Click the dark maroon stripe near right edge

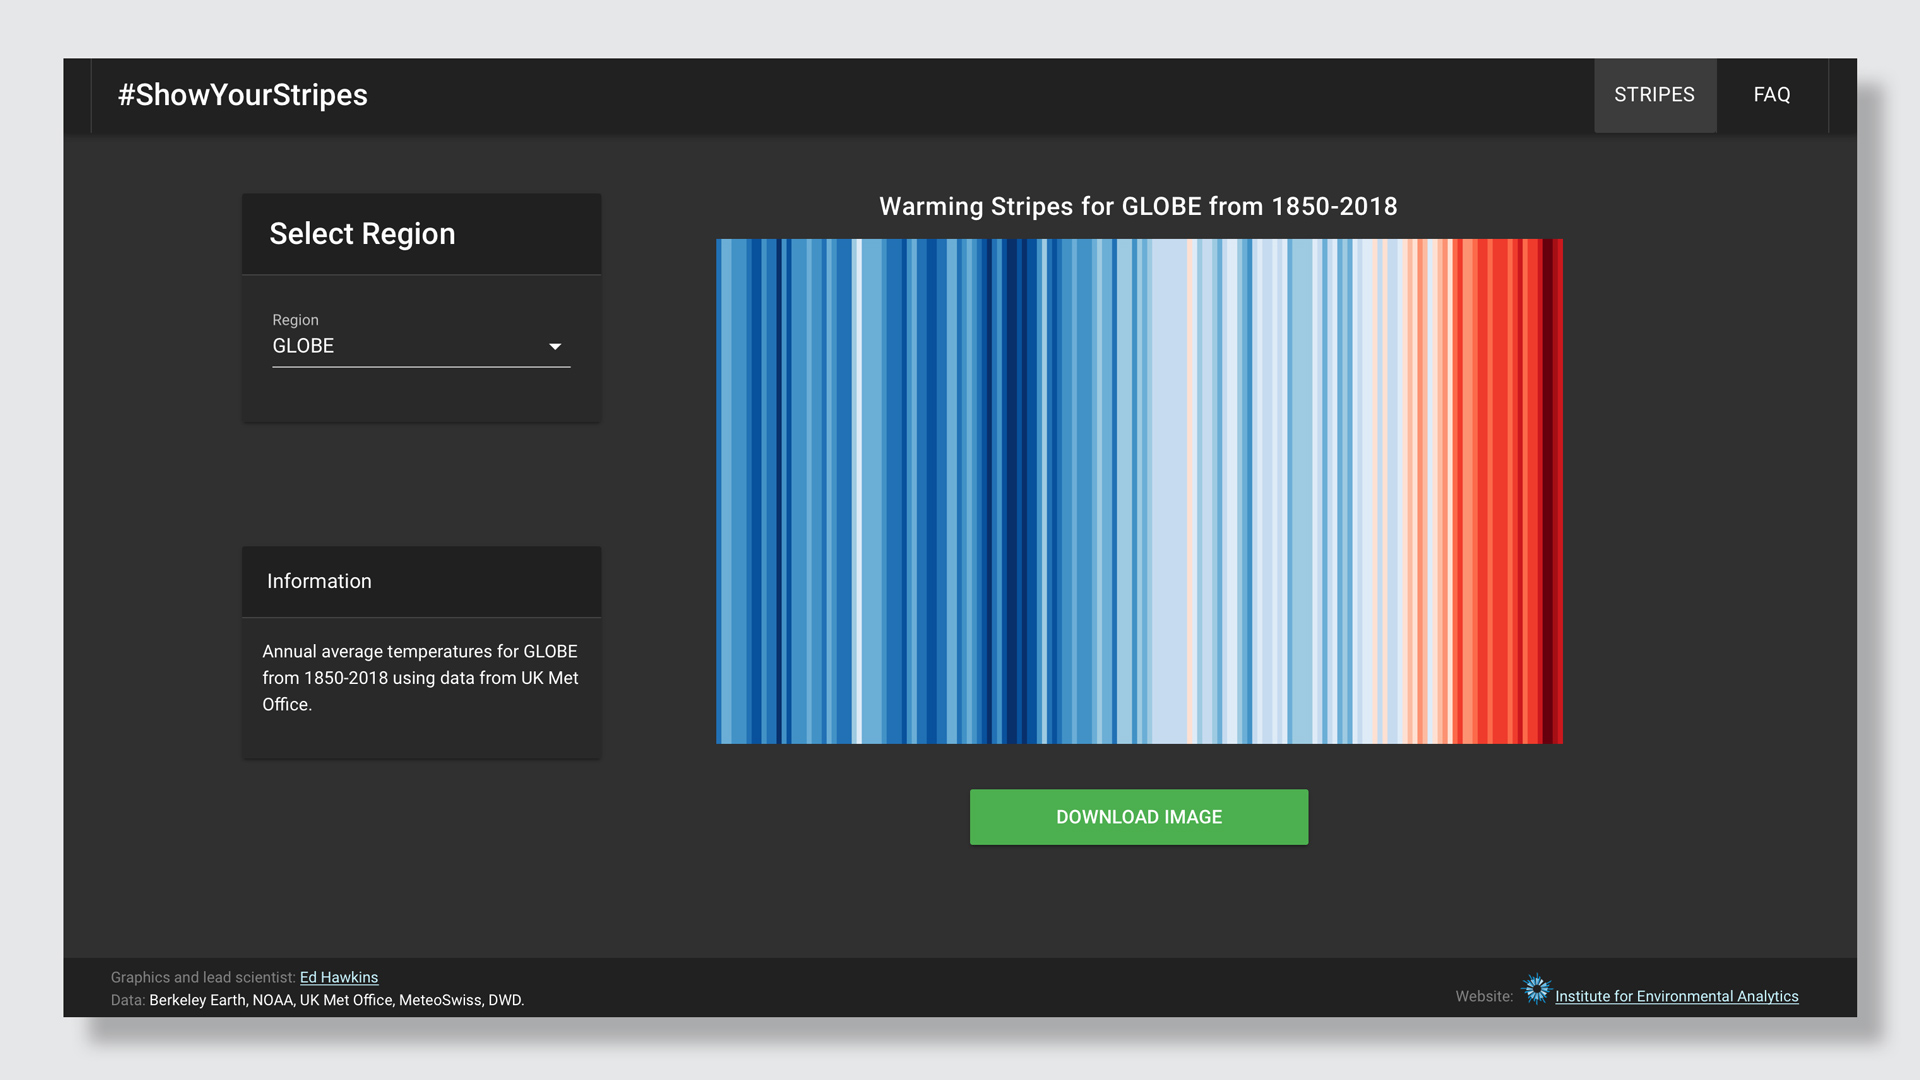[1548, 490]
